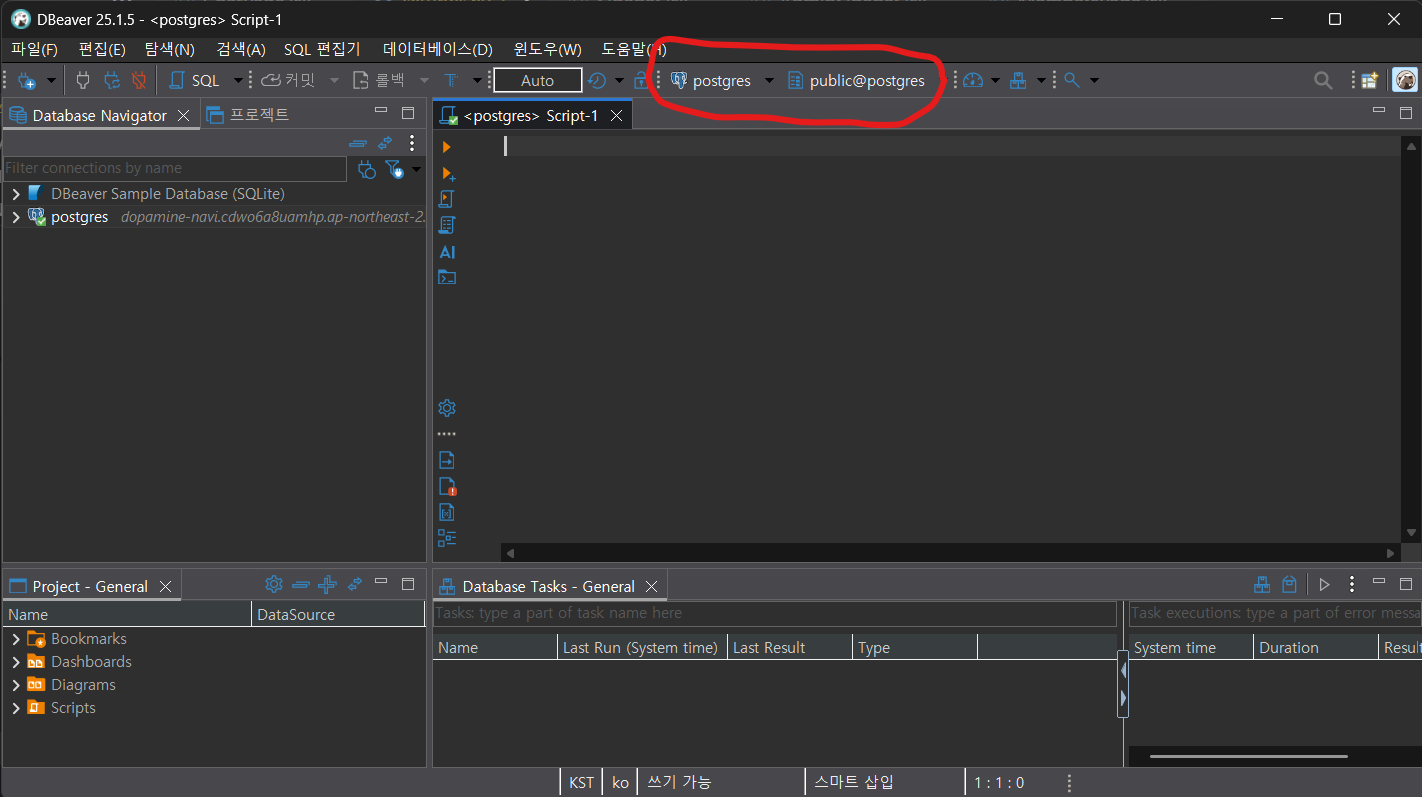
Task: Click the database tasks toolbar icon
Action: [1018, 80]
